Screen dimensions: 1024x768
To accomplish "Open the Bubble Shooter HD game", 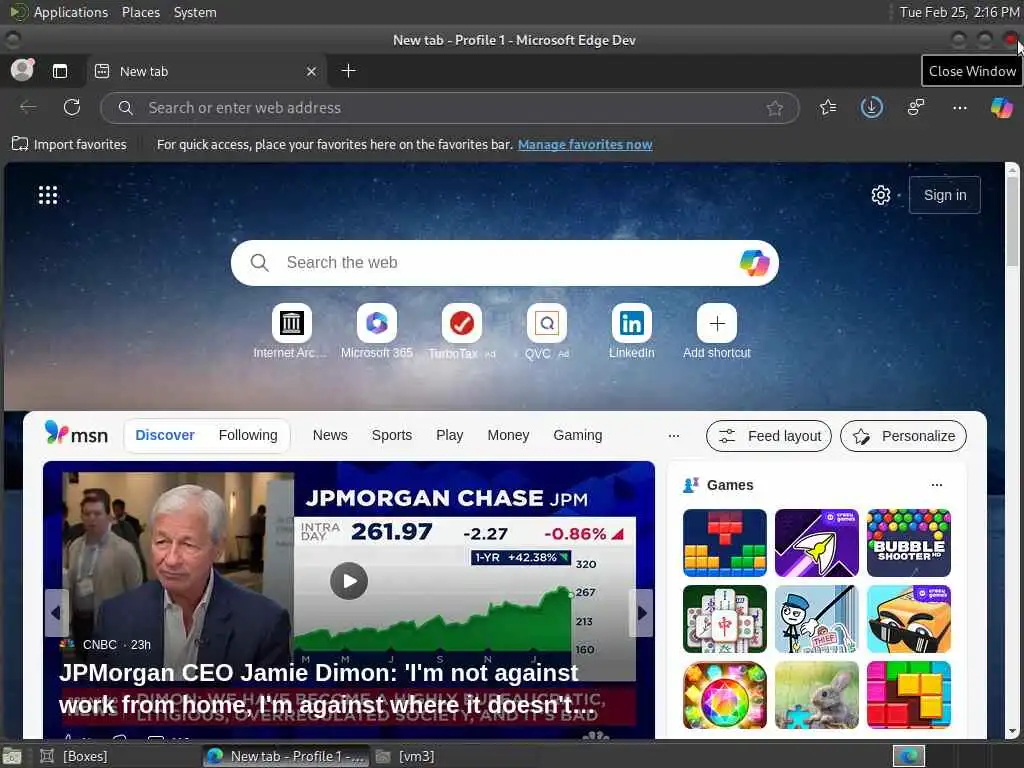I will [908, 543].
